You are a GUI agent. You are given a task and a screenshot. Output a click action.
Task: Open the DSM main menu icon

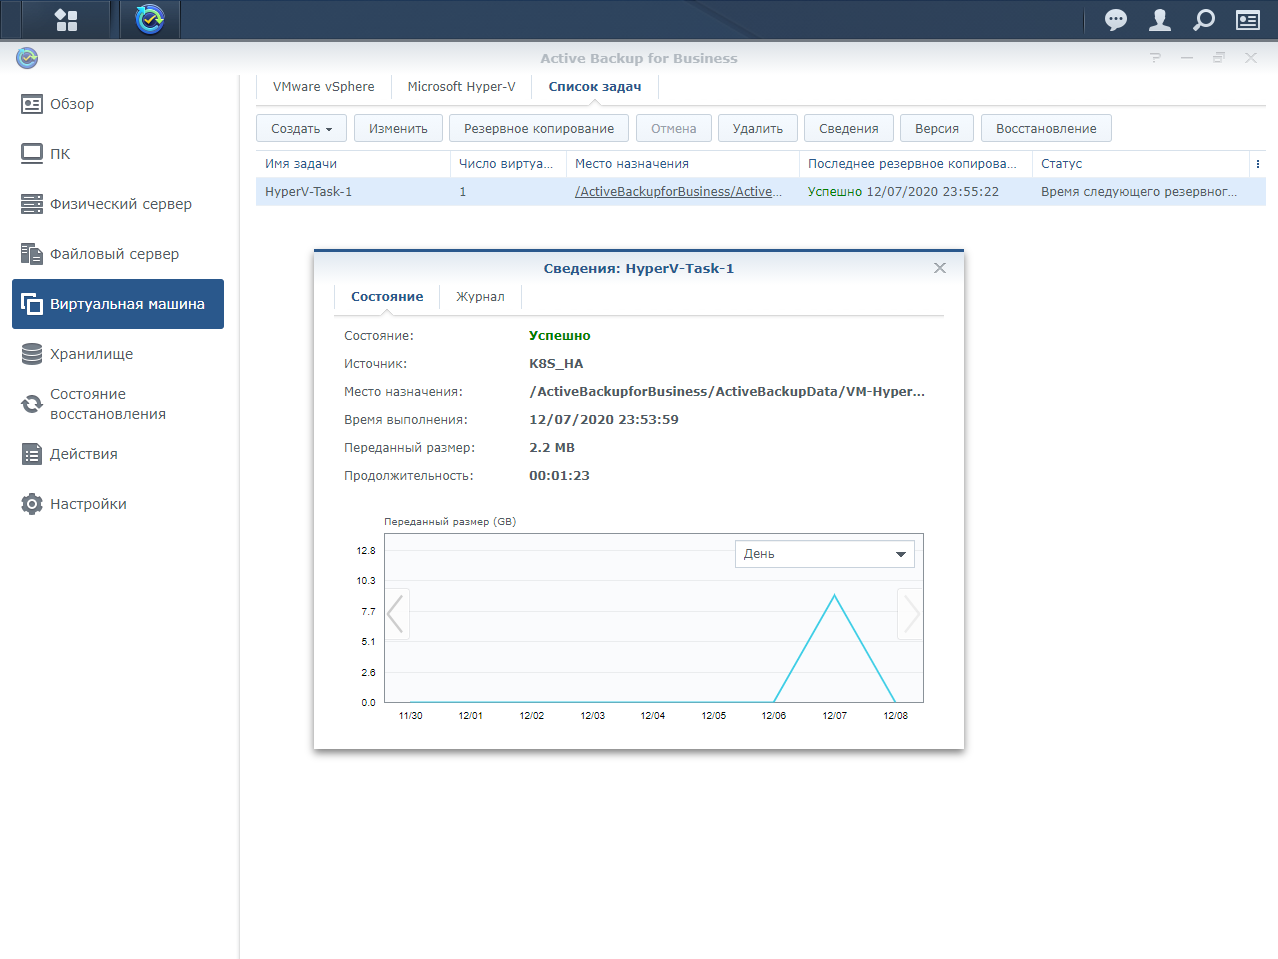coord(66,19)
